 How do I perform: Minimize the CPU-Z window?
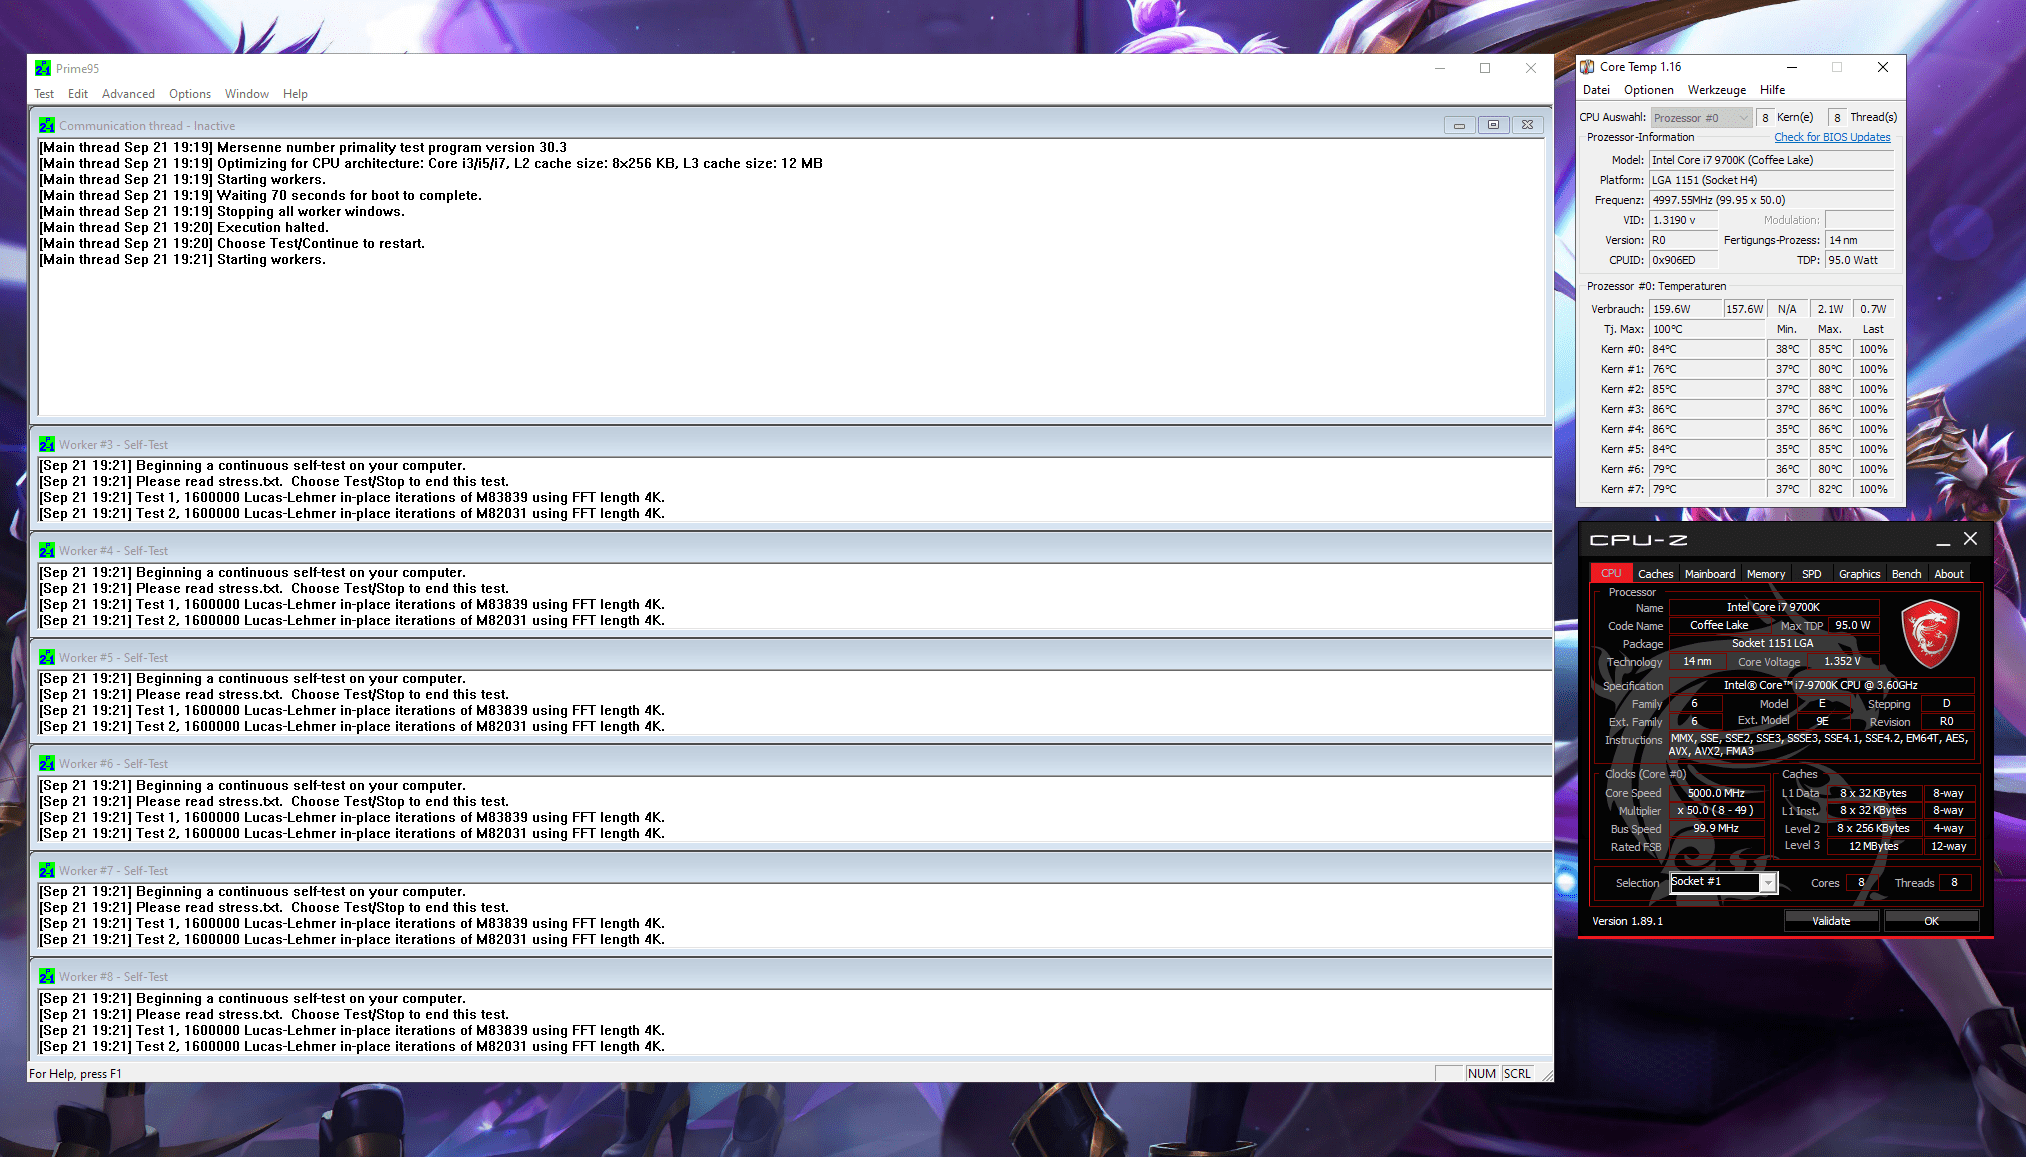pyautogui.click(x=1943, y=540)
